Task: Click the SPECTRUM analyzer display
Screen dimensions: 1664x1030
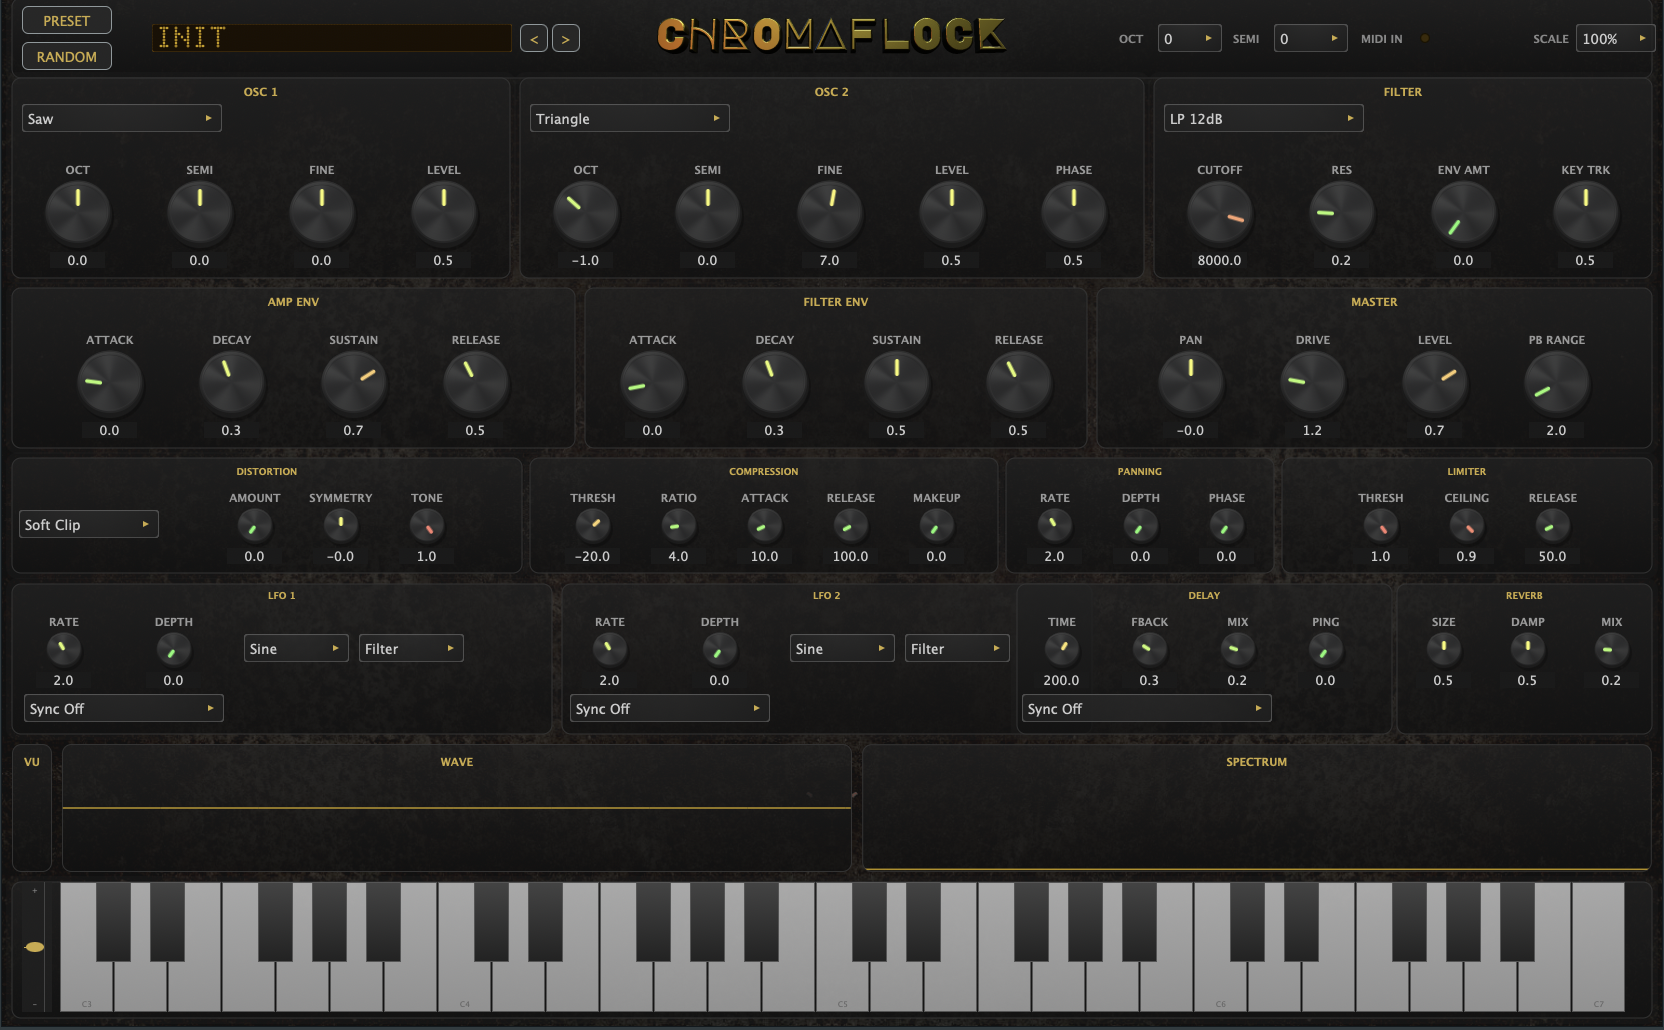Action: [x=1257, y=808]
